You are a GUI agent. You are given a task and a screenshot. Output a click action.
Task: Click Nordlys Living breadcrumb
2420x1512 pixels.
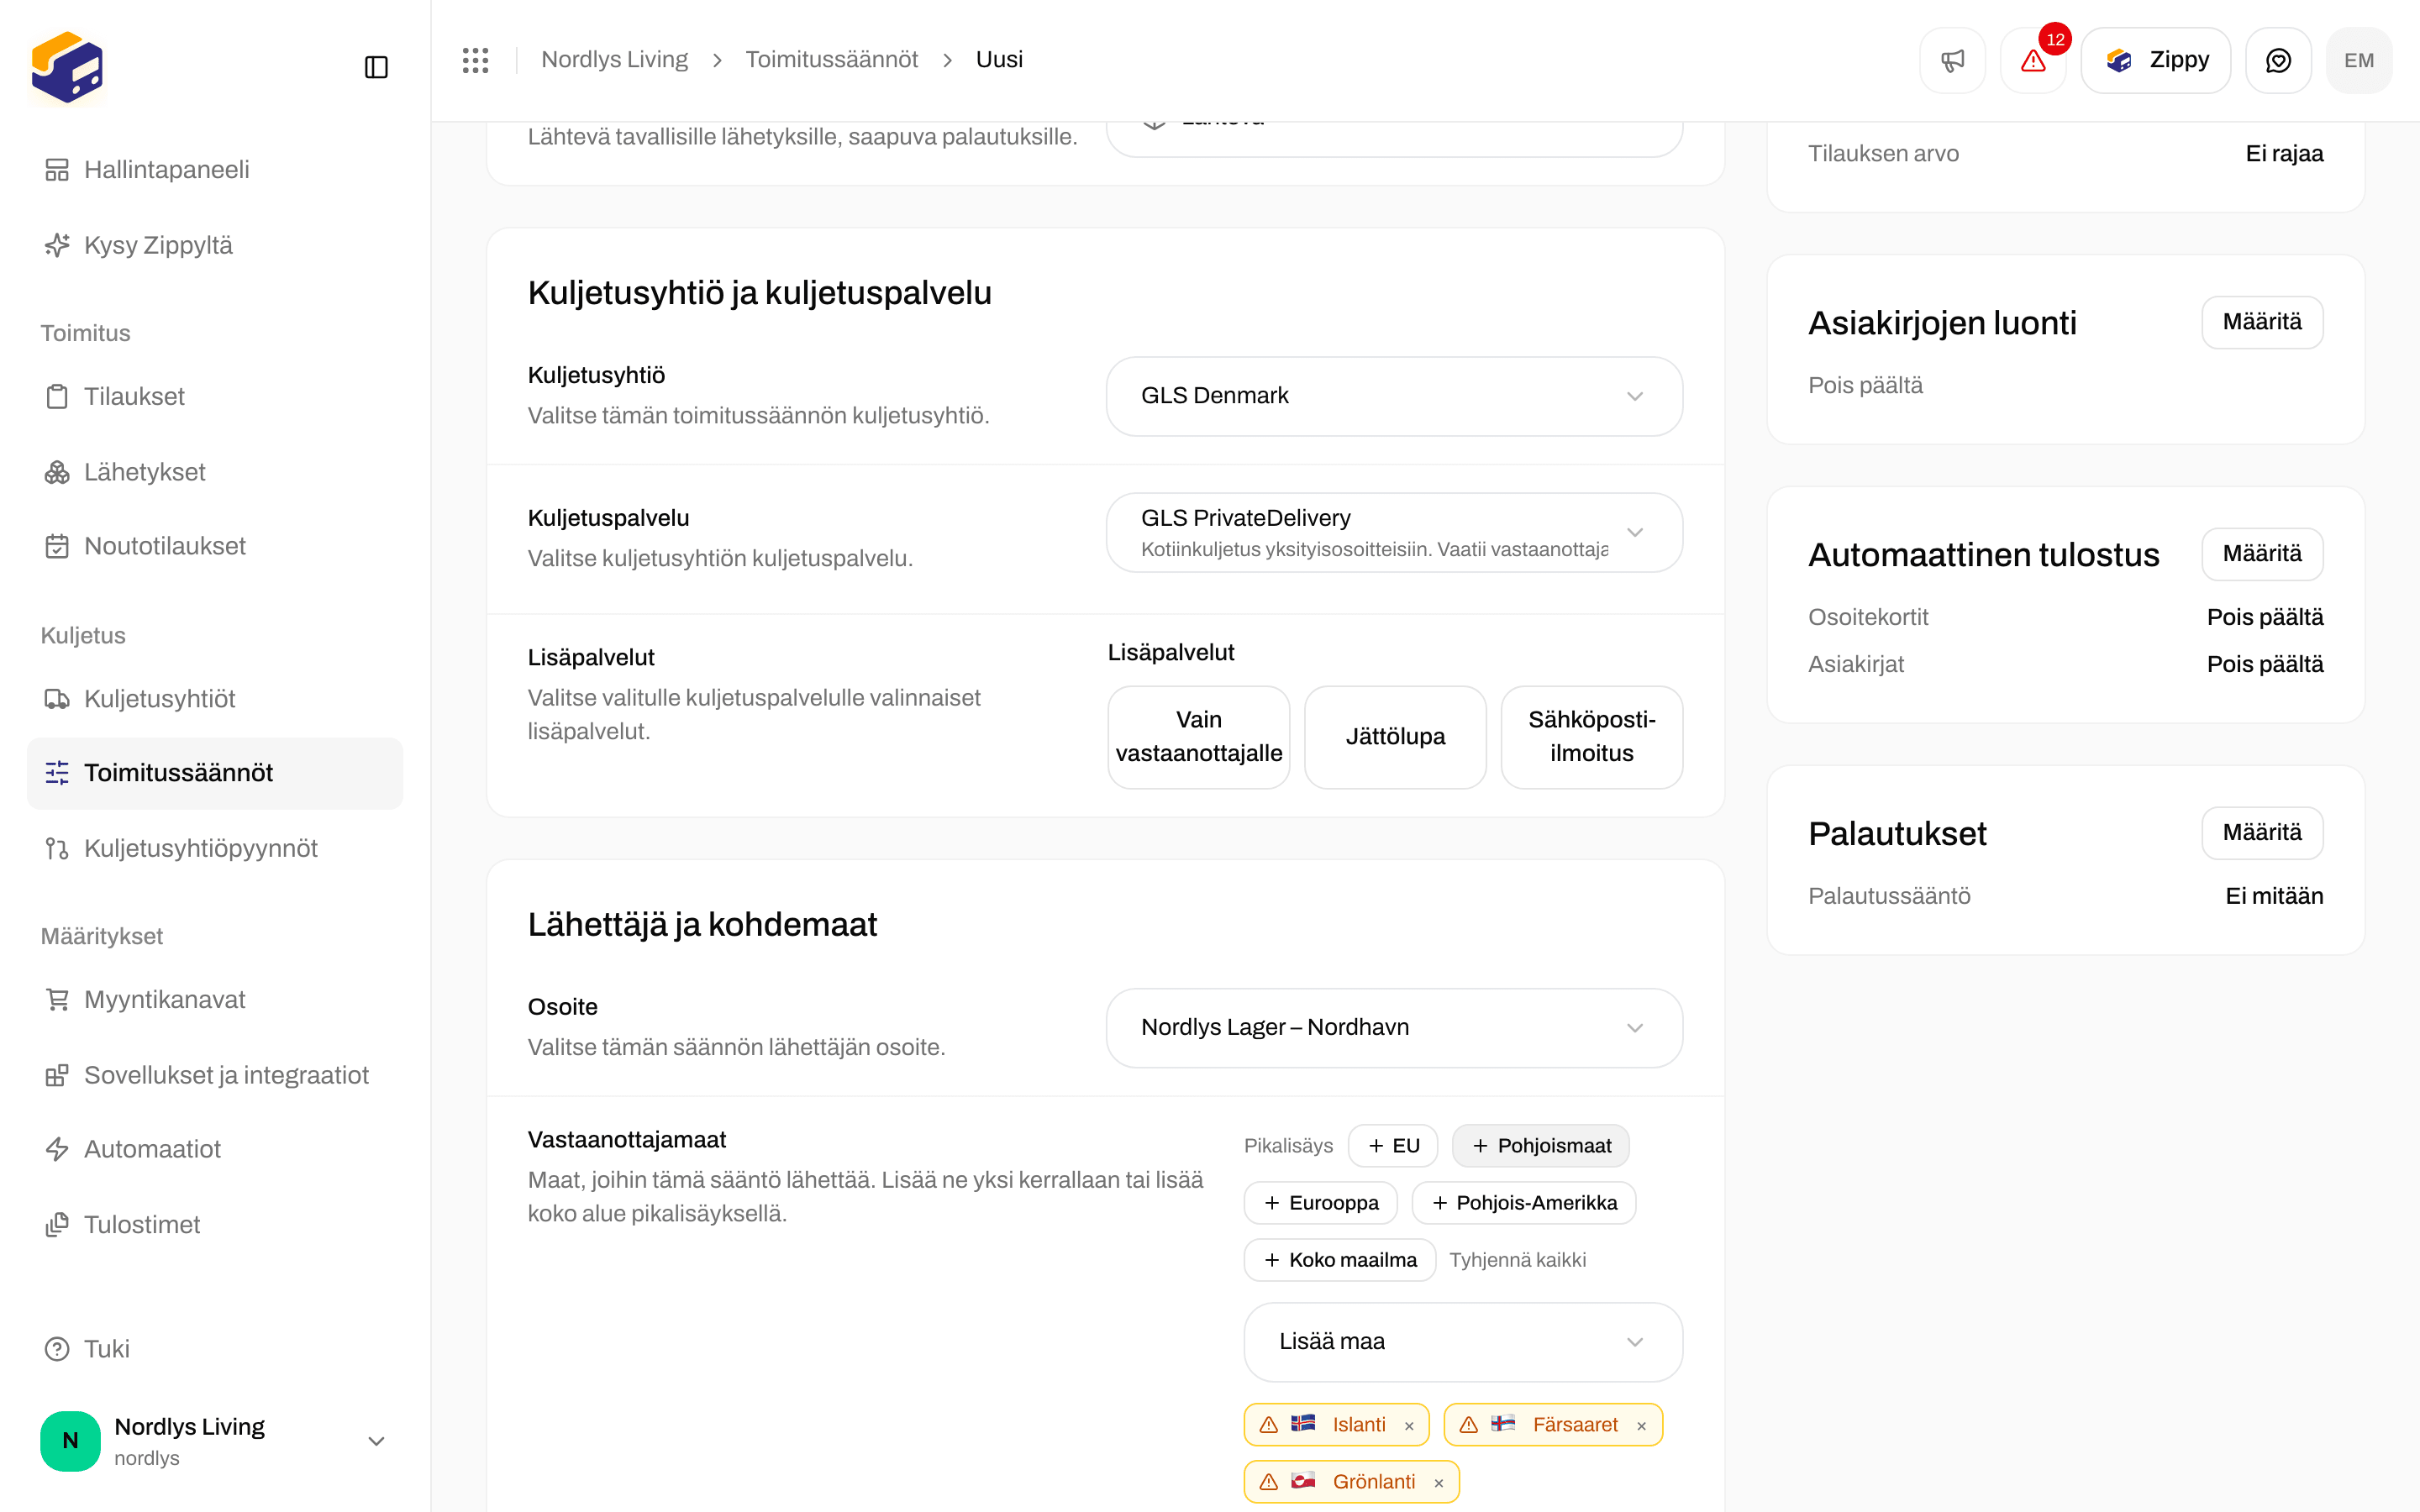pyautogui.click(x=614, y=60)
